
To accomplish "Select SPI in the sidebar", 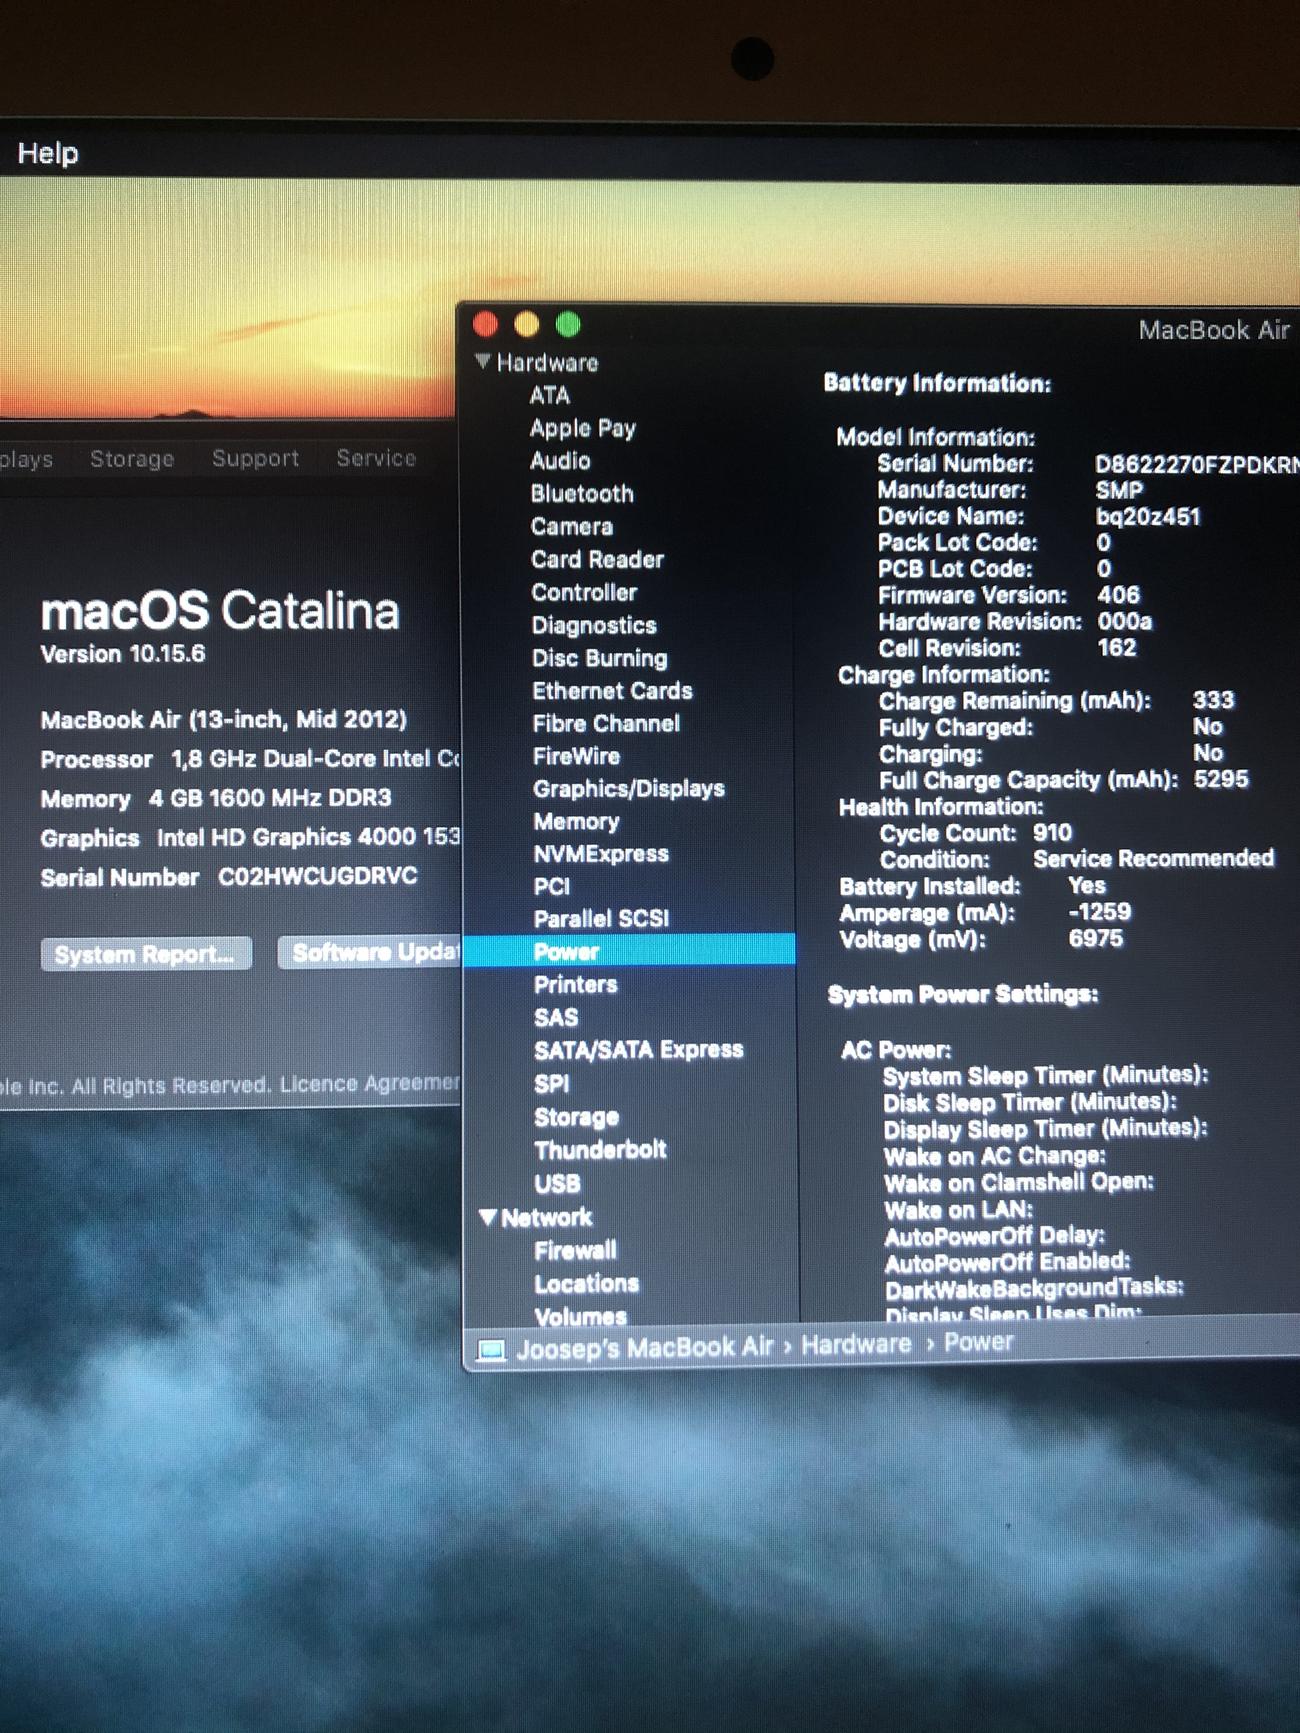I will pyautogui.click(x=552, y=1083).
